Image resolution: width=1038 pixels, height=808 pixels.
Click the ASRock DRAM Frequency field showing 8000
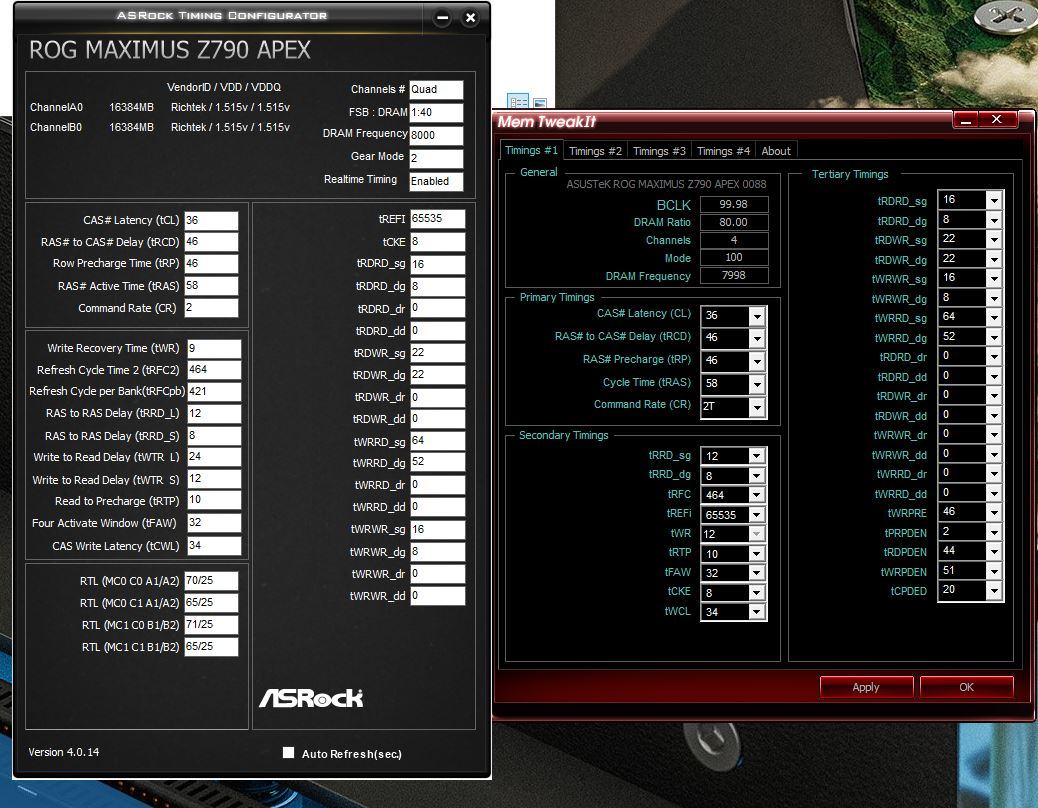click(x=436, y=136)
